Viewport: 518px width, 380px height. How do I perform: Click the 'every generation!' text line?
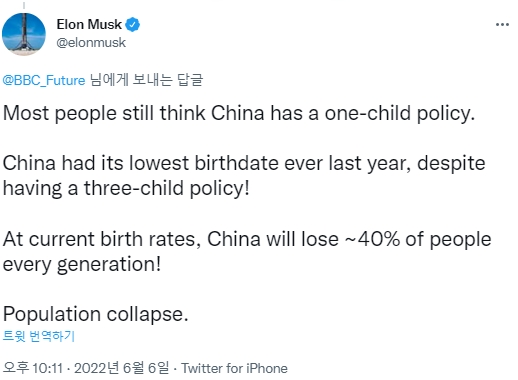(82, 264)
